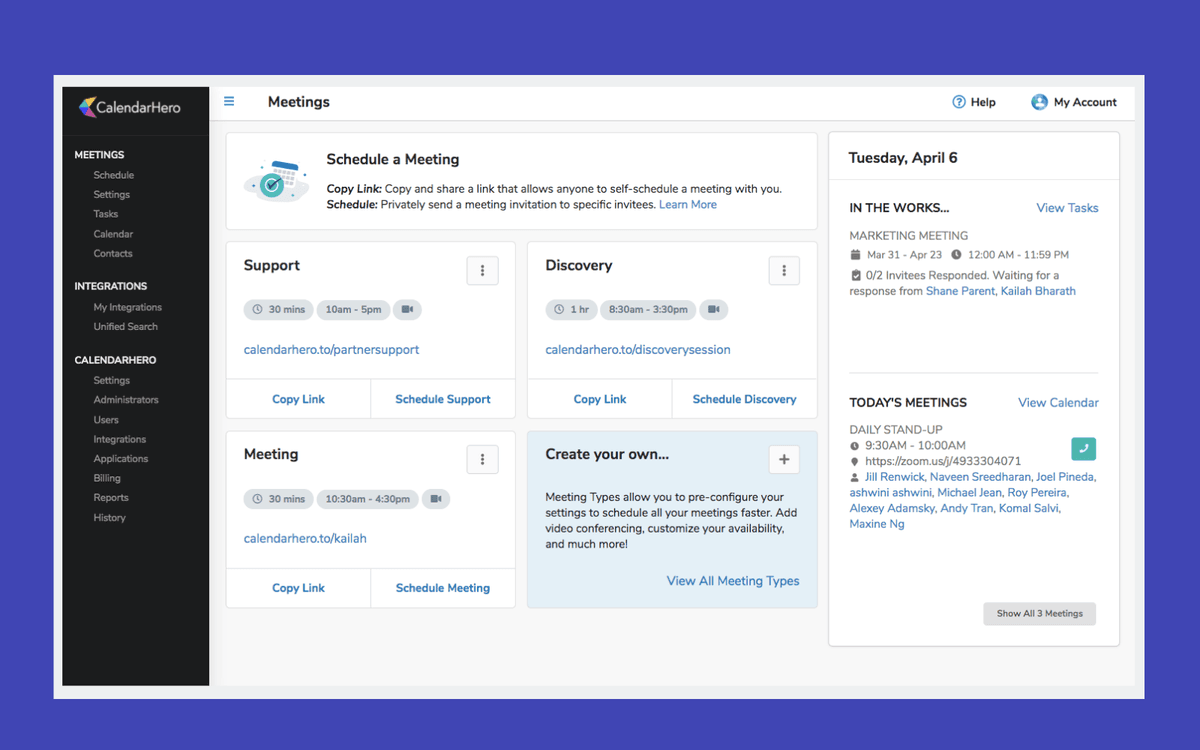The height and width of the screenshot is (750, 1200).
Task: Open the Discovery card three-dot menu
Action: click(784, 270)
